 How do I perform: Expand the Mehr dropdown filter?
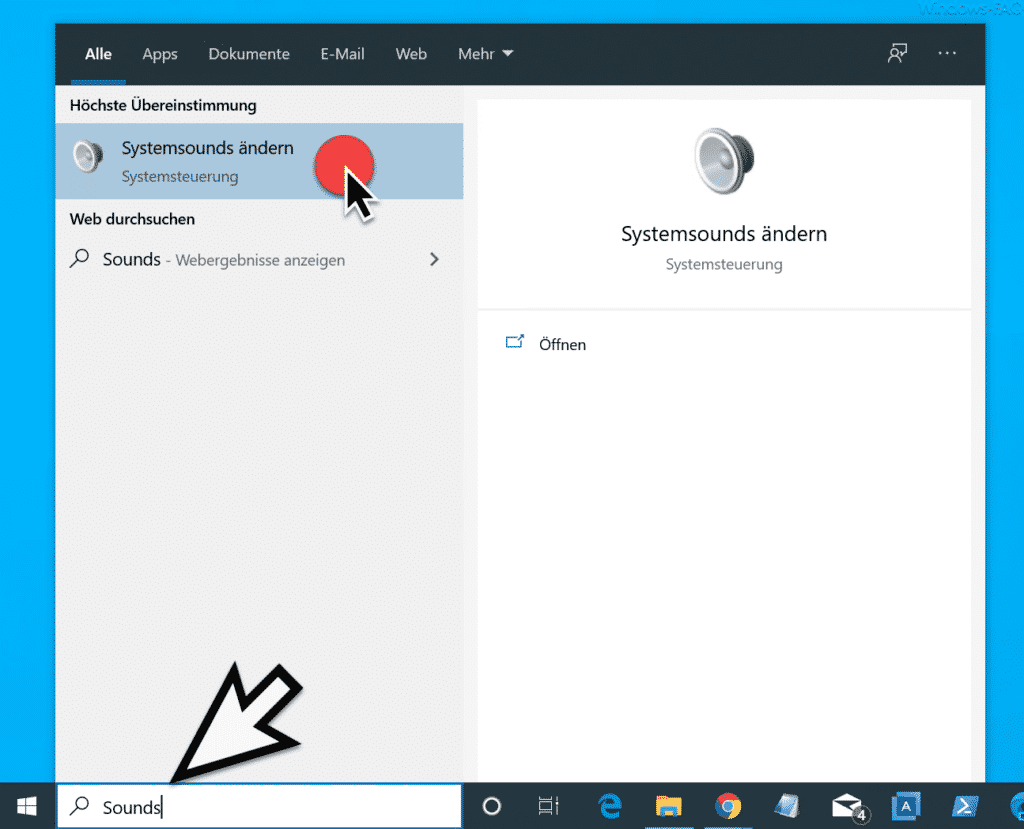click(485, 54)
